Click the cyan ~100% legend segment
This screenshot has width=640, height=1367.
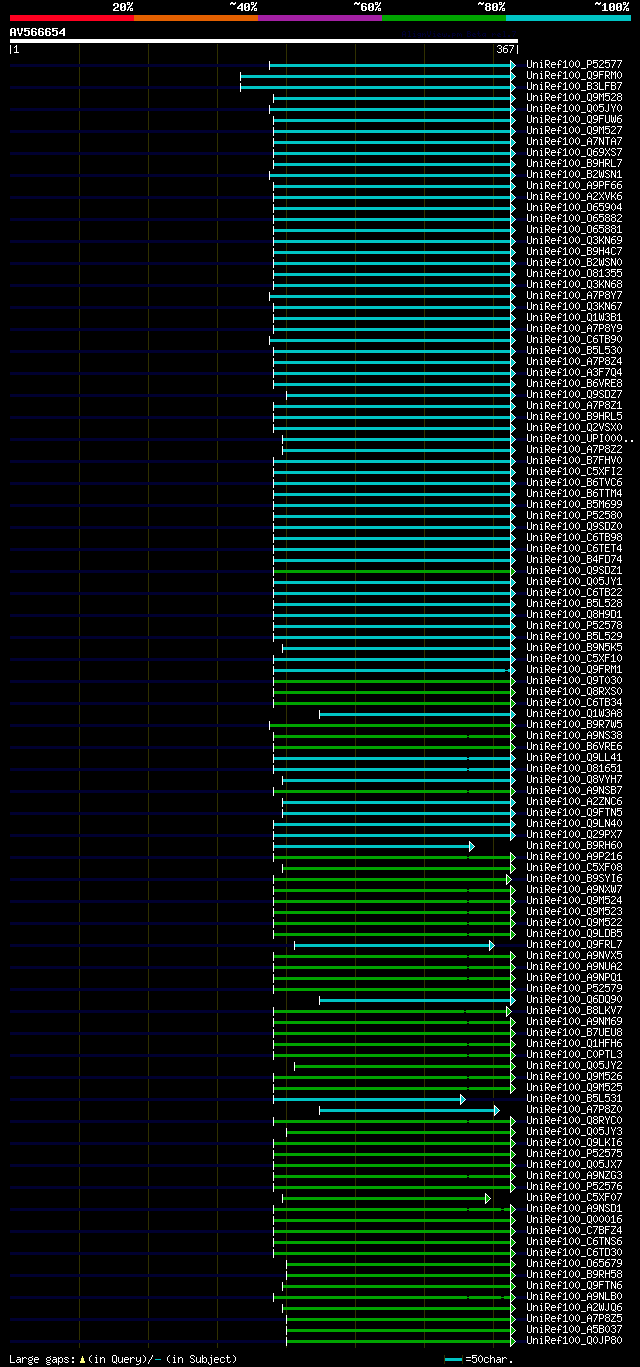pos(567,18)
